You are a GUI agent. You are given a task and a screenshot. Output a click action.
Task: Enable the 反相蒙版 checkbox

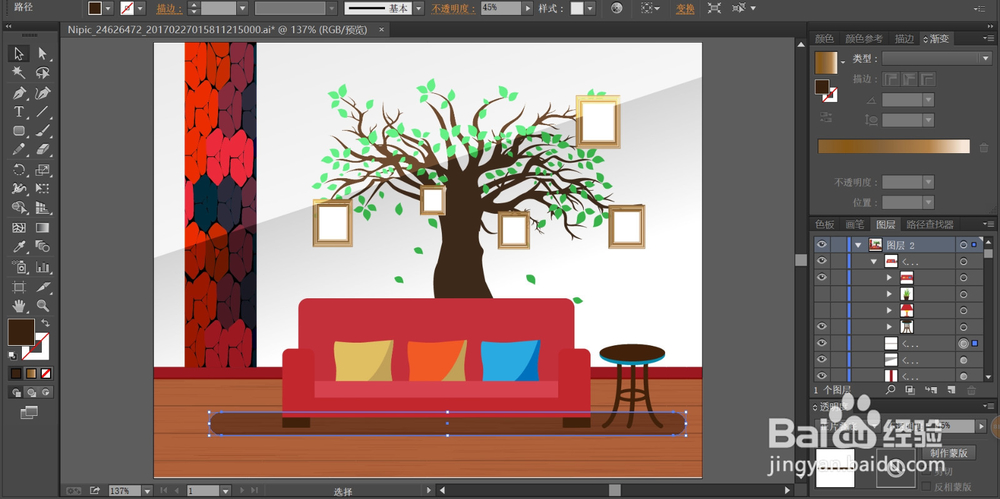[927, 486]
